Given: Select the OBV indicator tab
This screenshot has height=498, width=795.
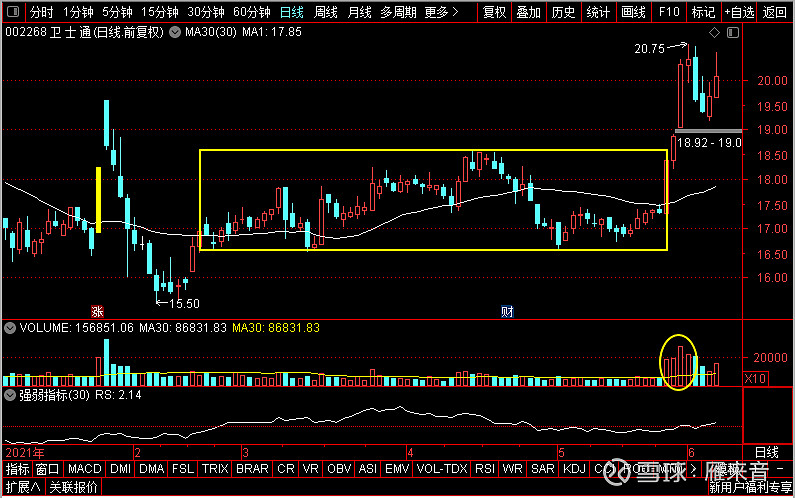Looking at the screenshot, I should (339, 469).
